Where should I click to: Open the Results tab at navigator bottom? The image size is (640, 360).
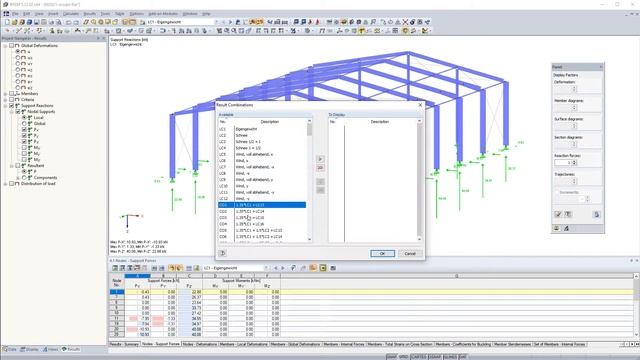[71, 349]
